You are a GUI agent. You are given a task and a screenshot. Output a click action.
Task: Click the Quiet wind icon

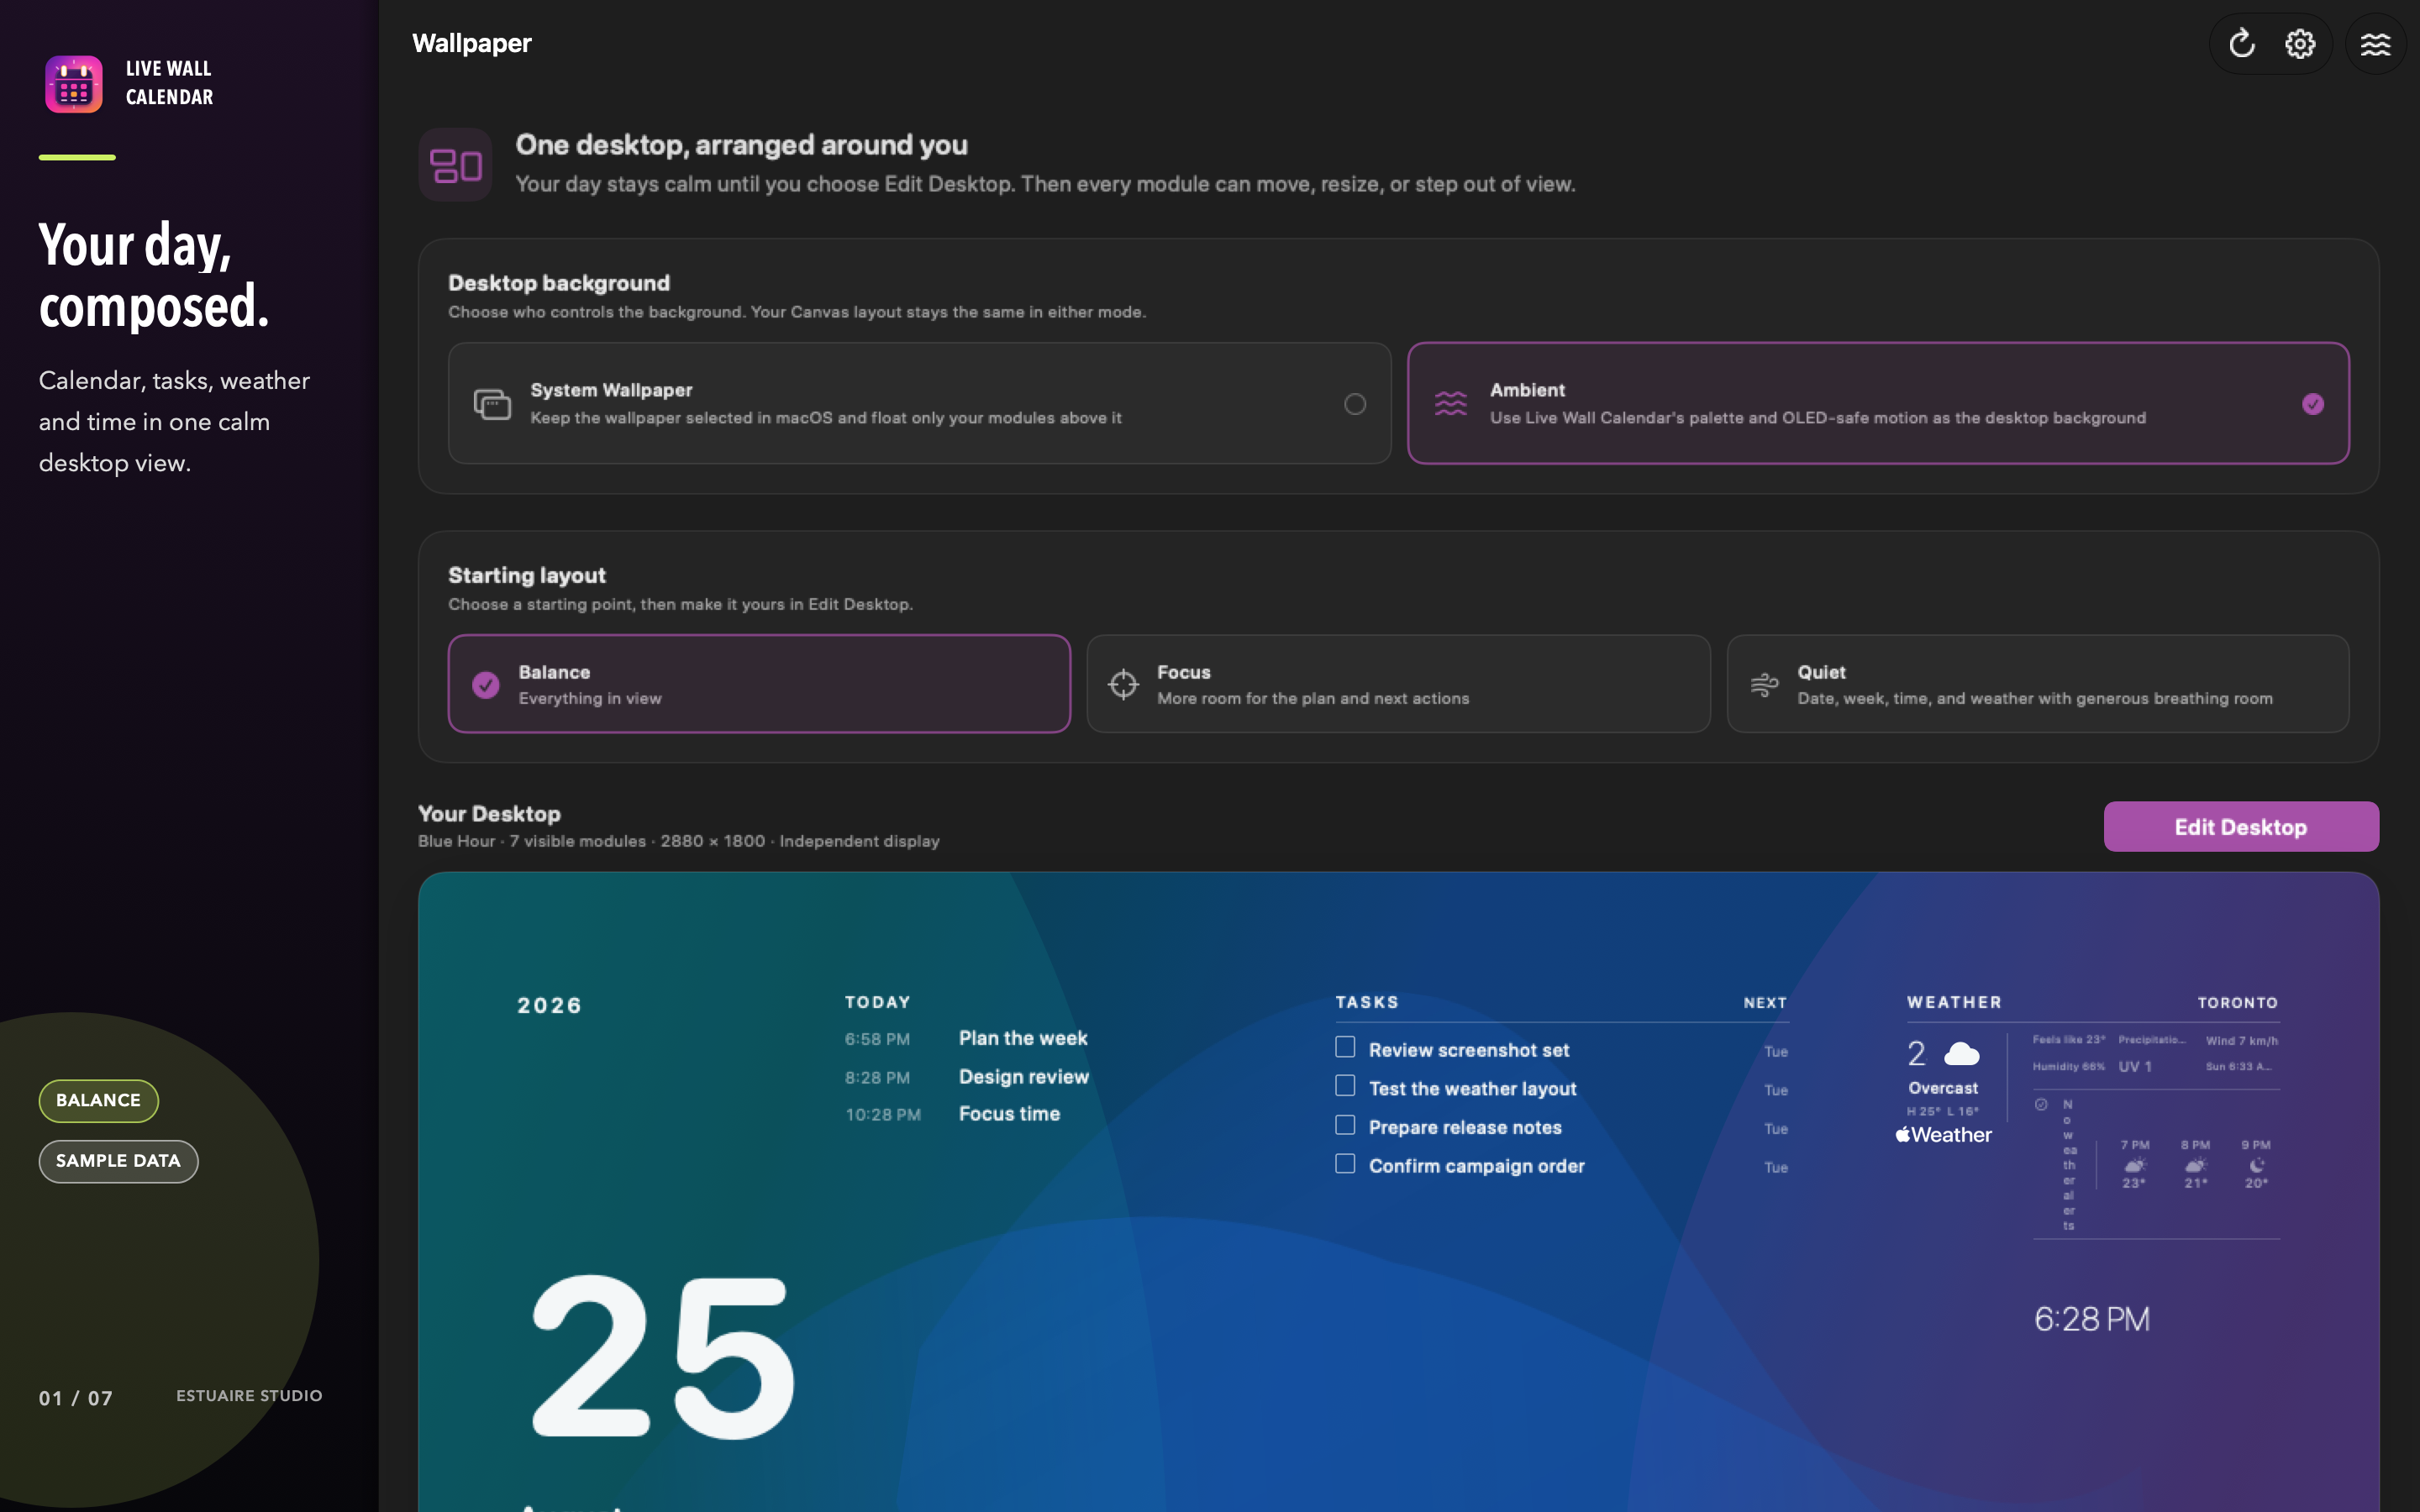point(1764,684)
